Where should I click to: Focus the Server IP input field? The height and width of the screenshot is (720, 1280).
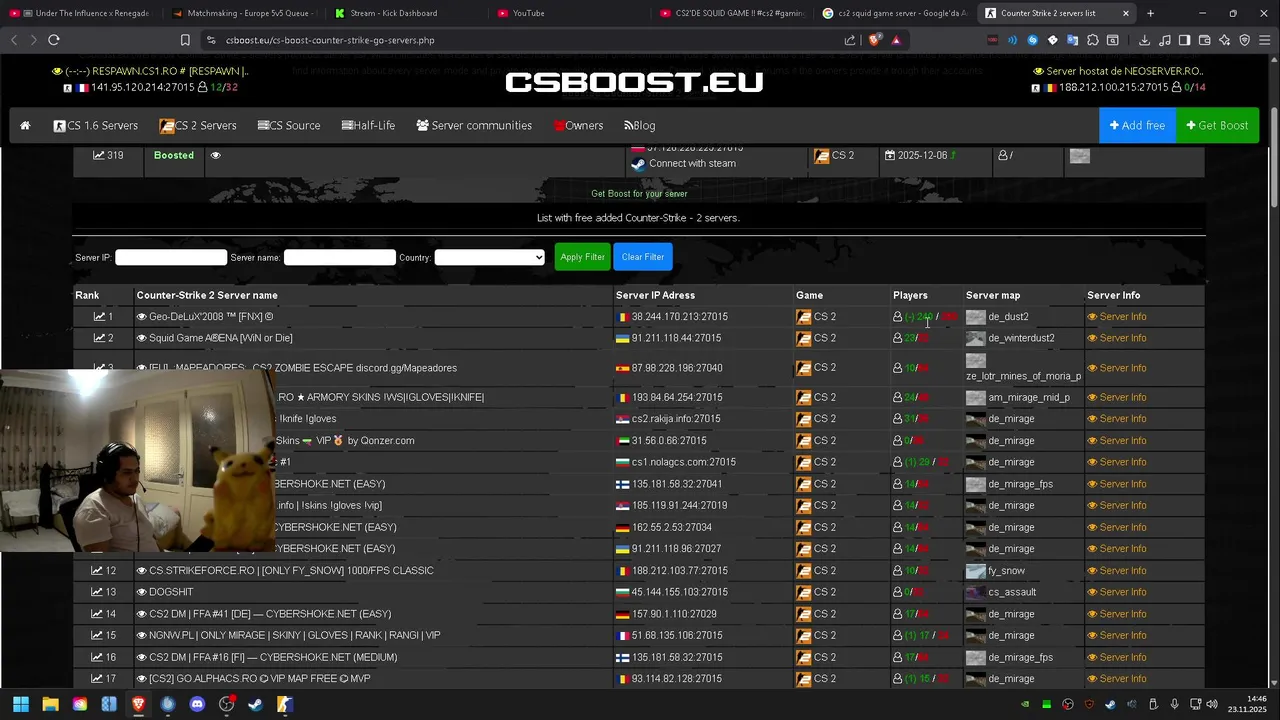click(171, 257)
